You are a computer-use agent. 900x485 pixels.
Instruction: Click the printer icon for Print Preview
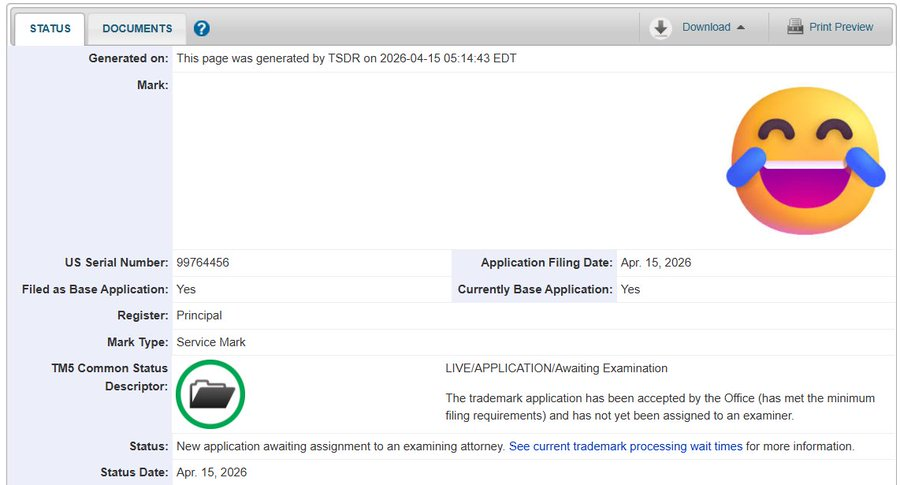795,26
